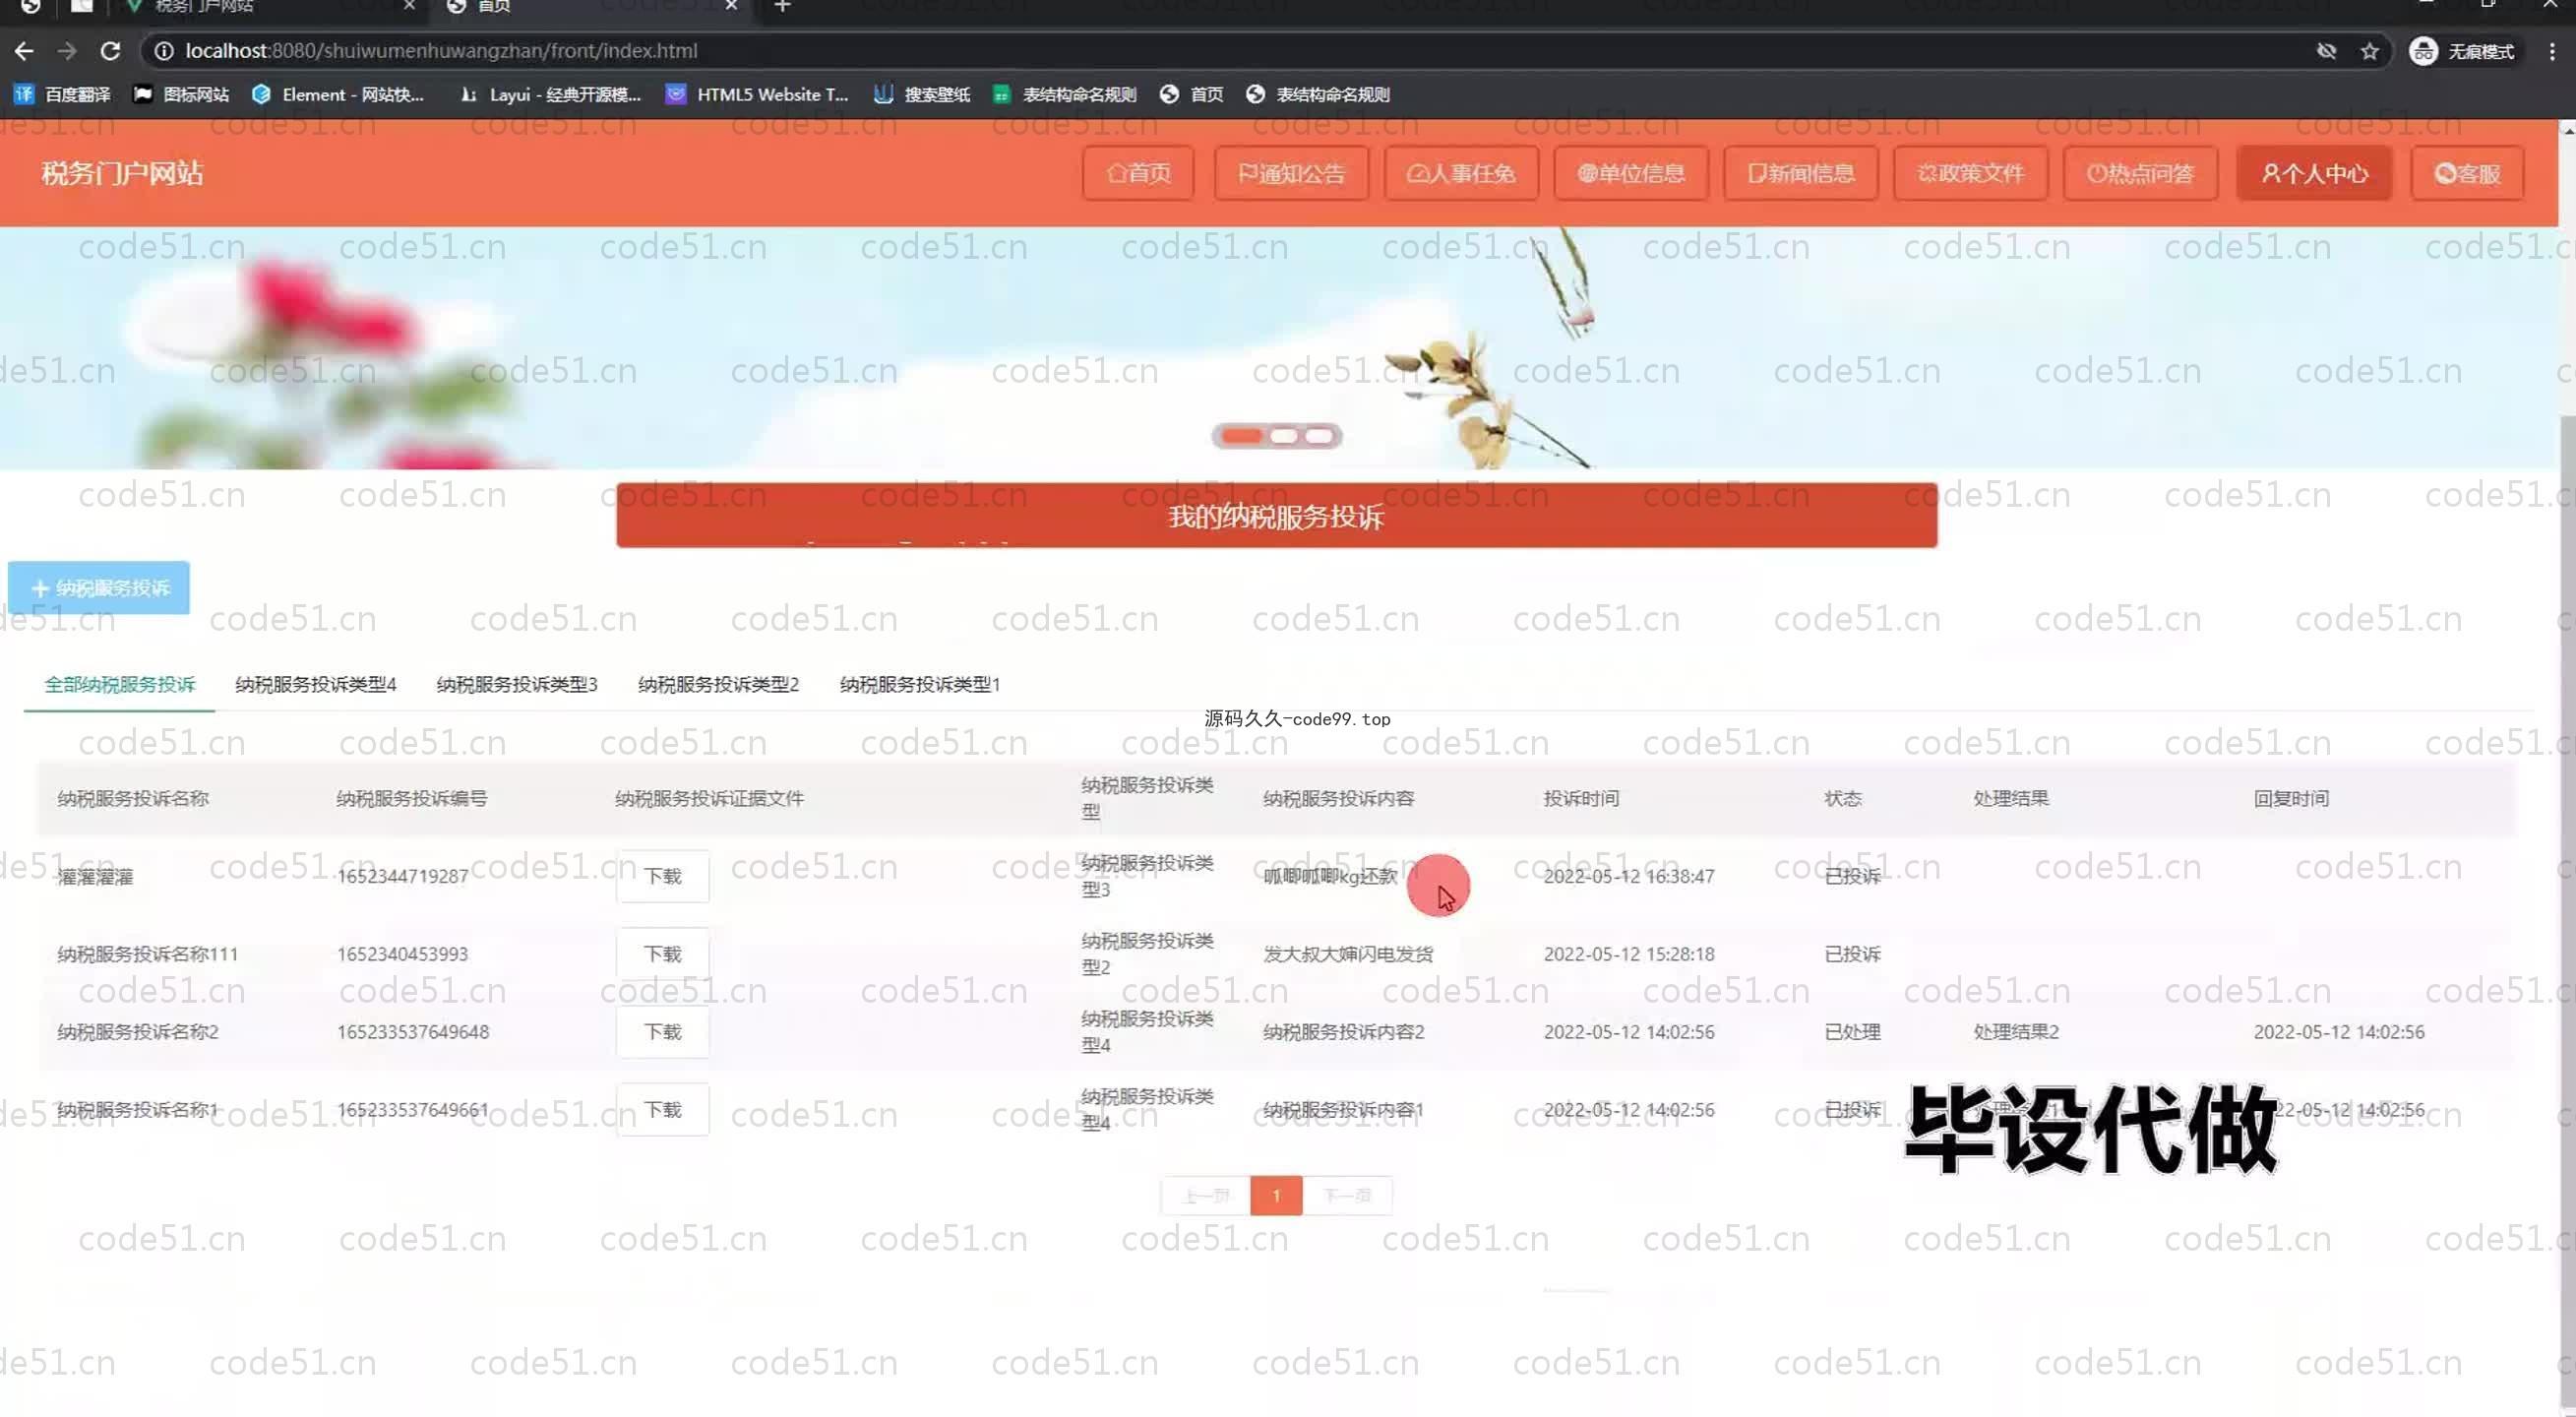Open the browser three-dot menu
Screen dimensions: 2576x1417
(2551, 51)
